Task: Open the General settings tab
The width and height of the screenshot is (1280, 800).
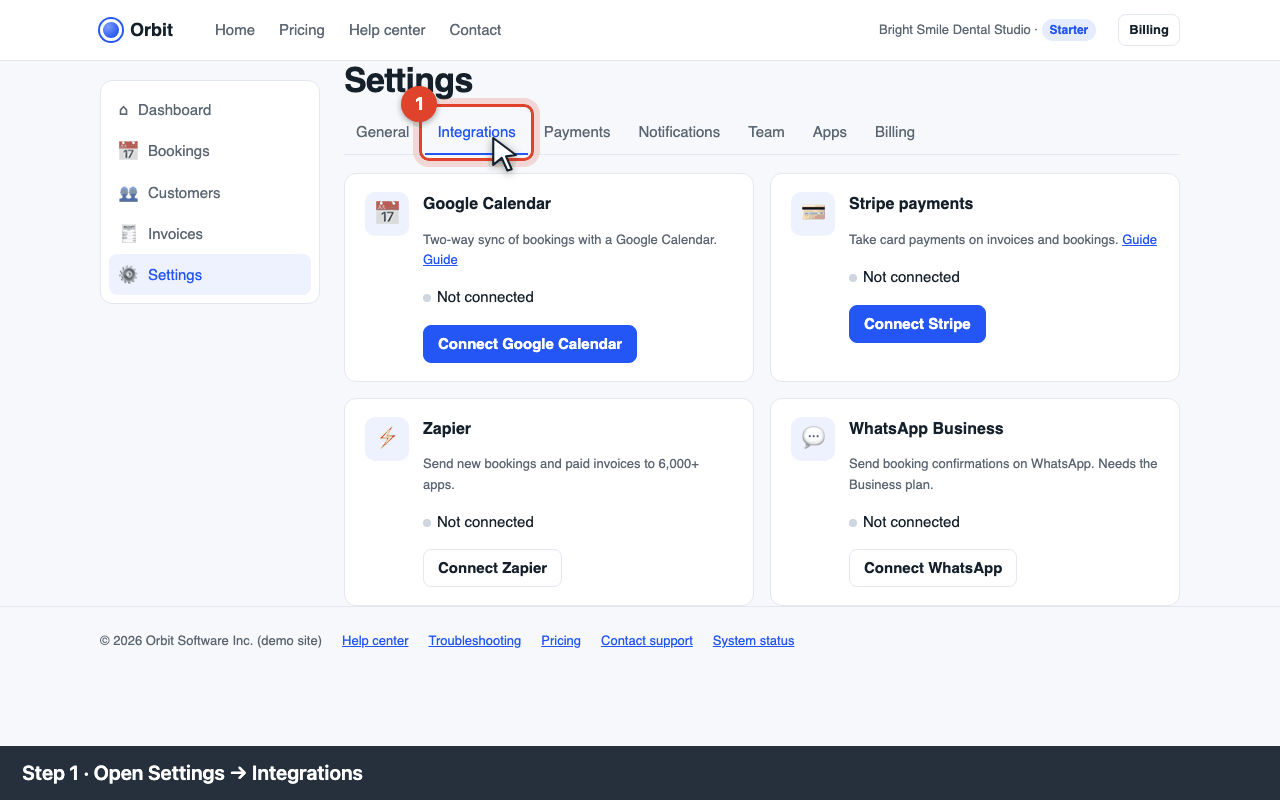Action: 382,132
